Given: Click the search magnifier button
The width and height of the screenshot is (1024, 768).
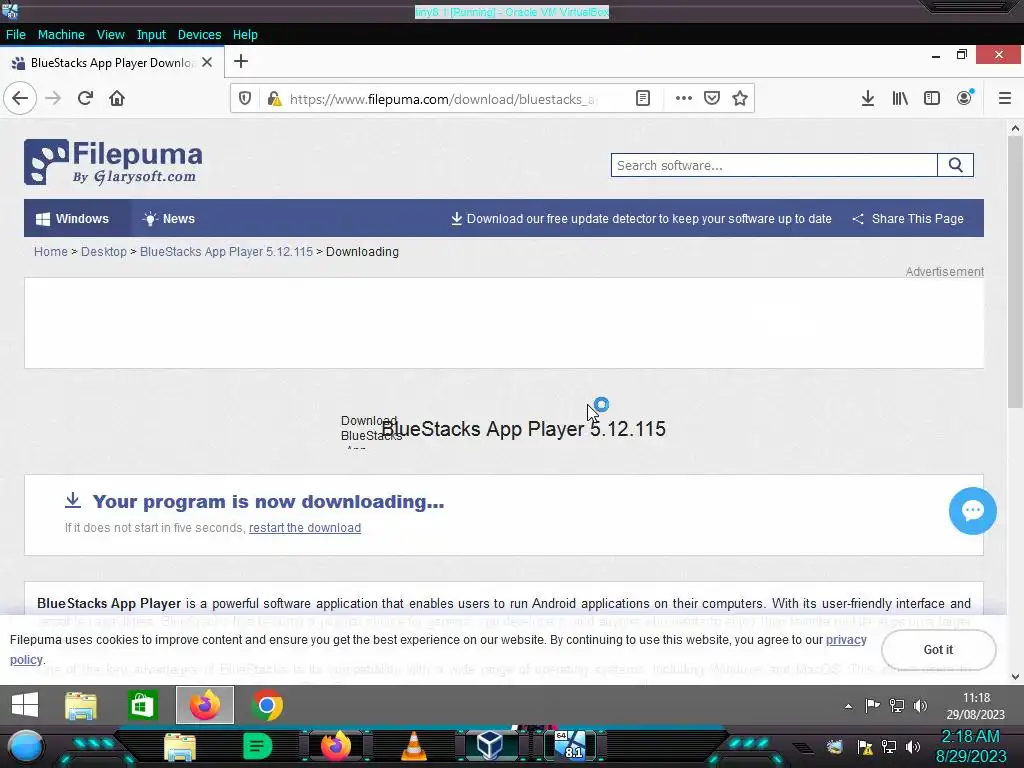Looking at the screenshot, I should (x=955, y=165).
